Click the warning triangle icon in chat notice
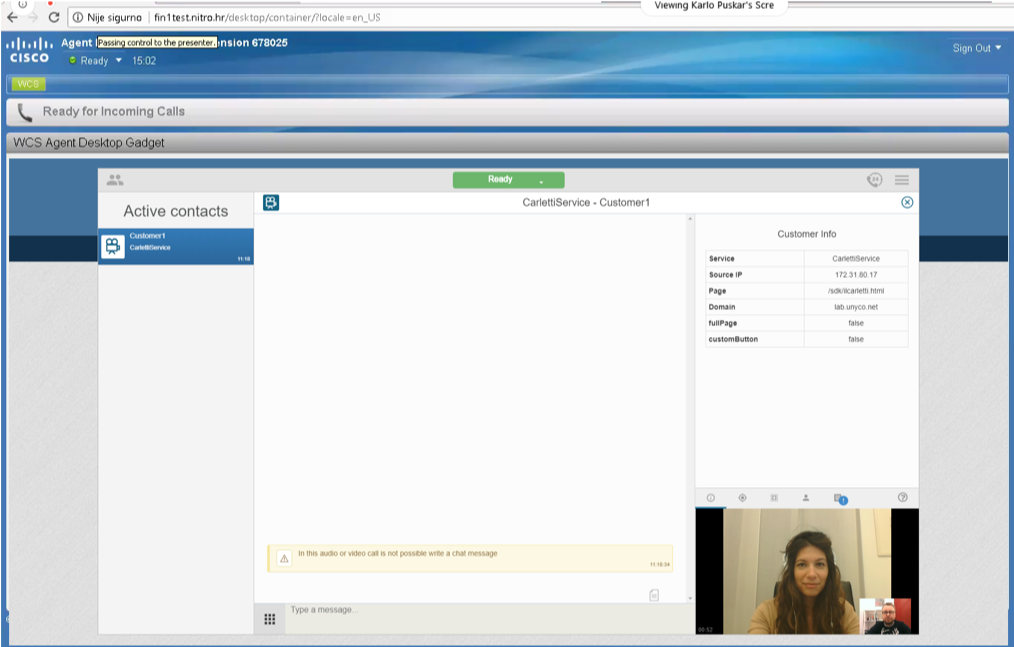The width and height of the screenshot is (1014, 647). point(284,558)
